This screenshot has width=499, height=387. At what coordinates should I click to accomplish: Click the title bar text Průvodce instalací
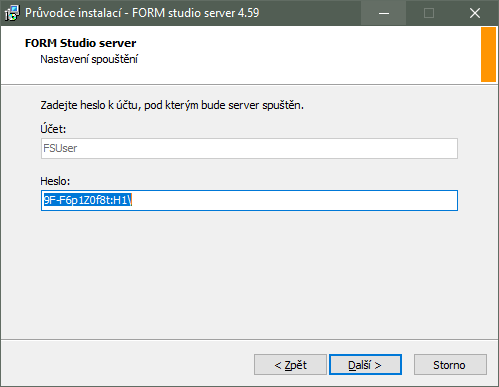click(73, 13)
